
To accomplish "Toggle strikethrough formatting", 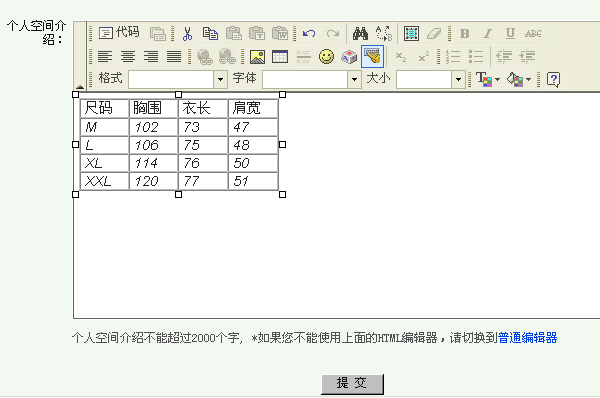I will (533, 34).
